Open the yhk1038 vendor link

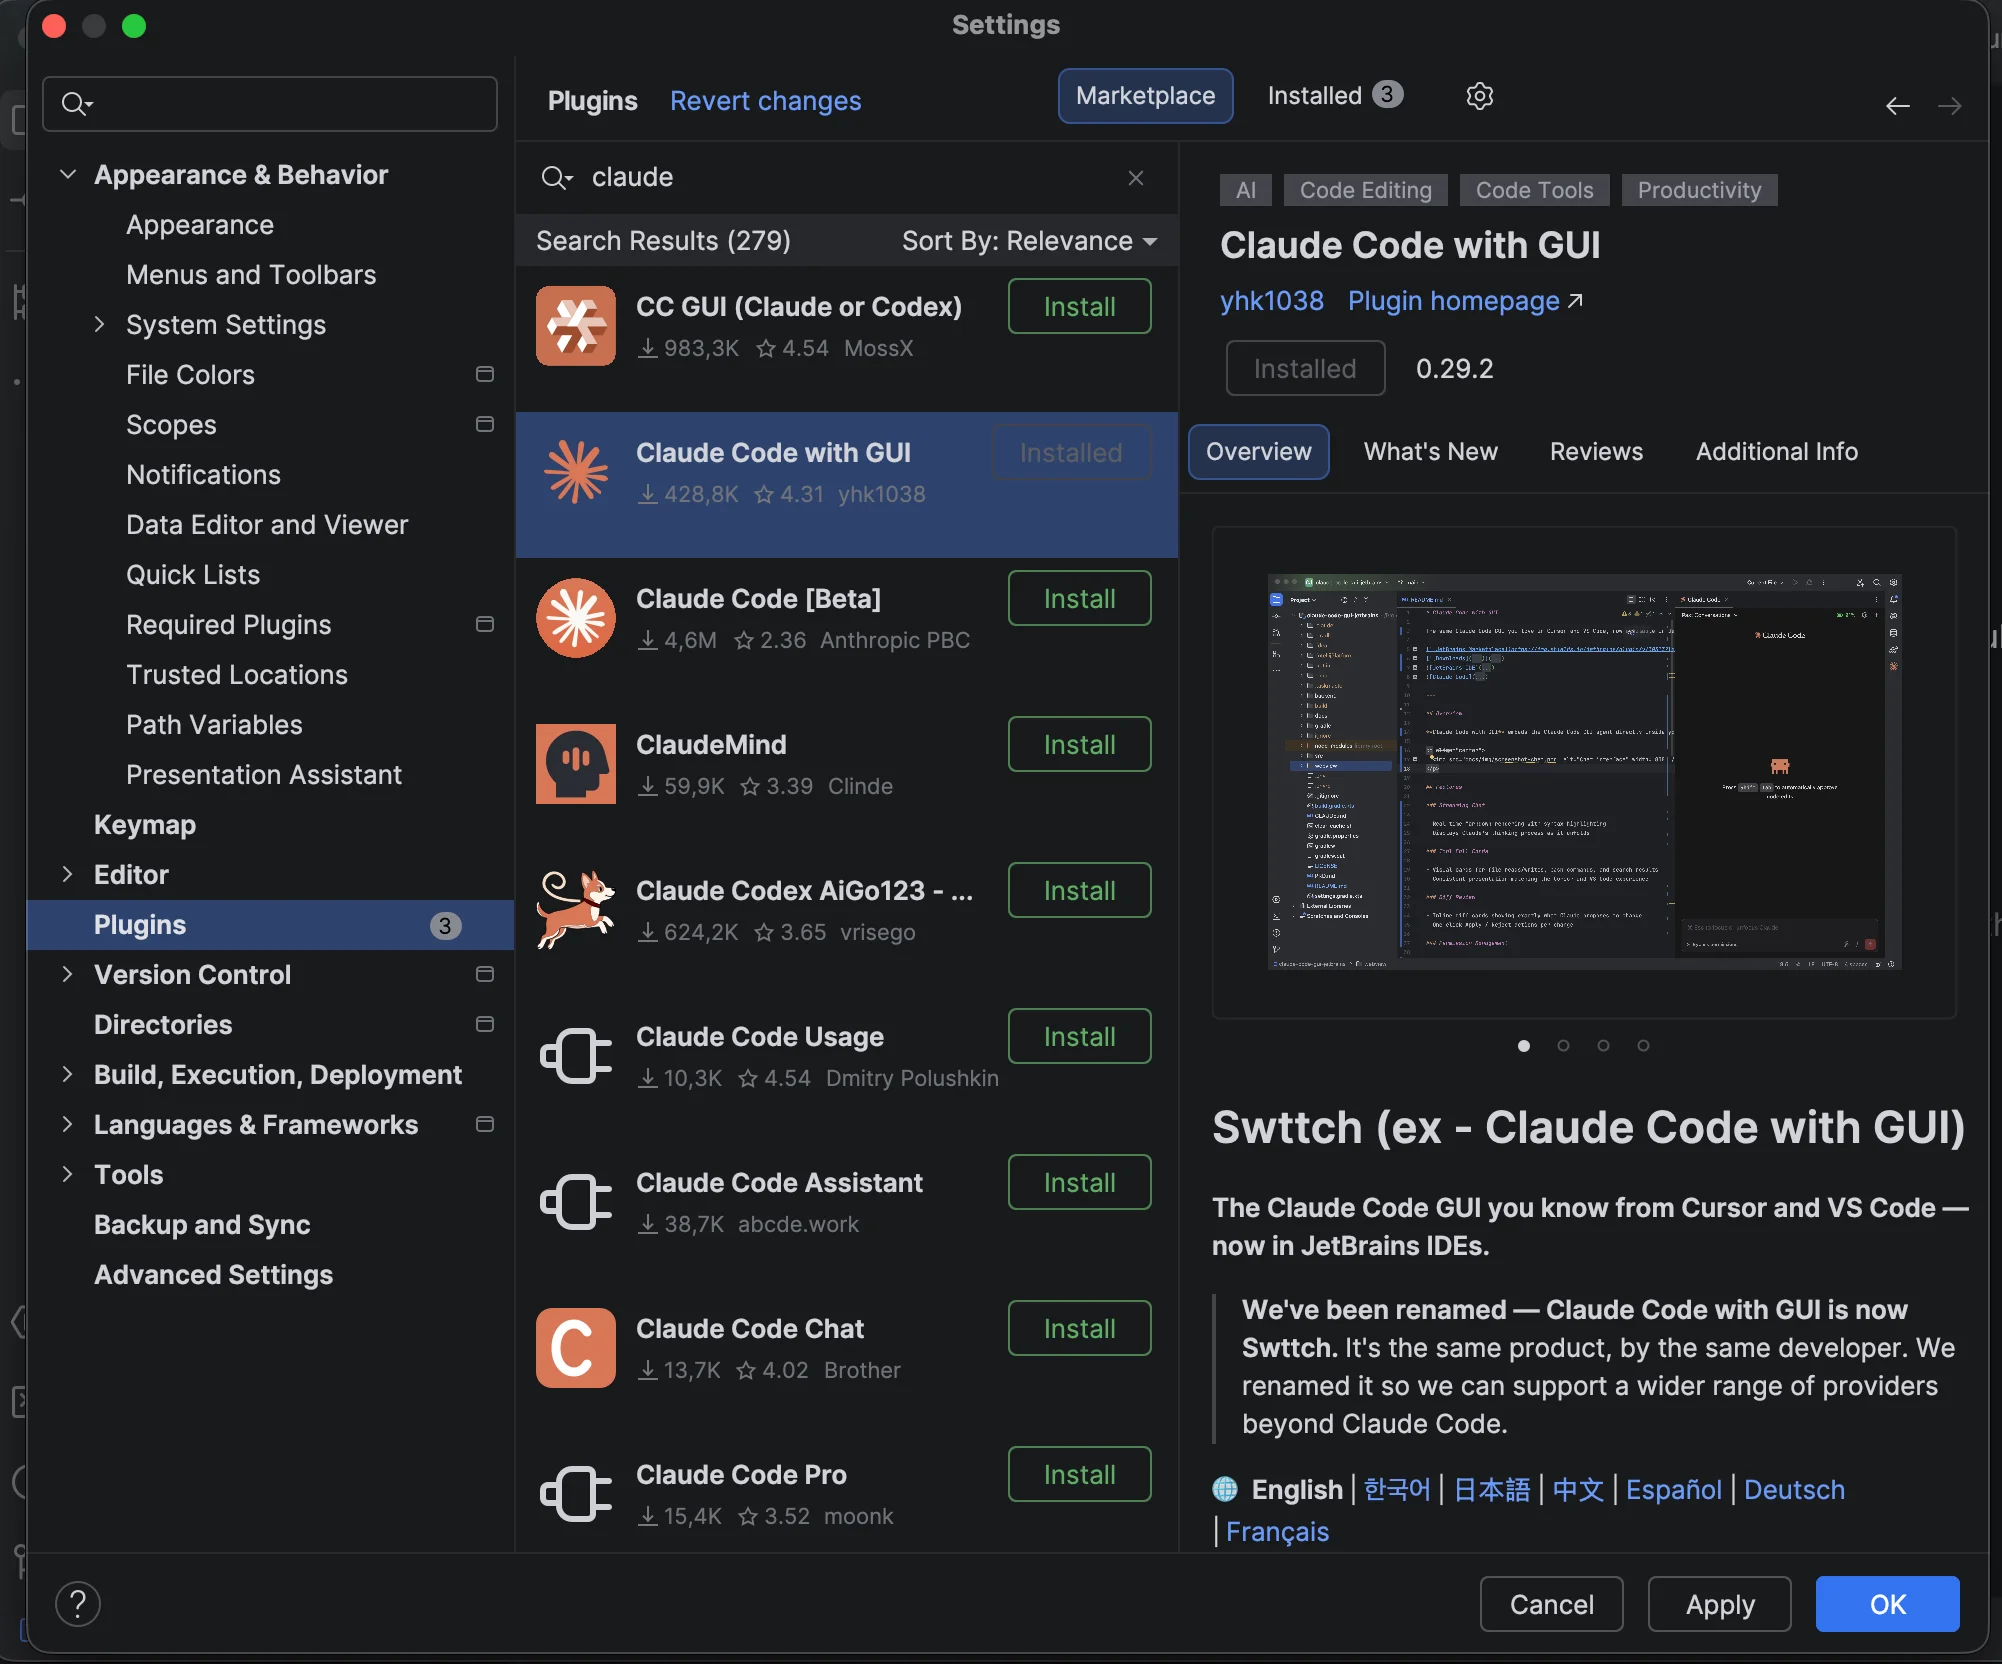[x=1272, y=301]
